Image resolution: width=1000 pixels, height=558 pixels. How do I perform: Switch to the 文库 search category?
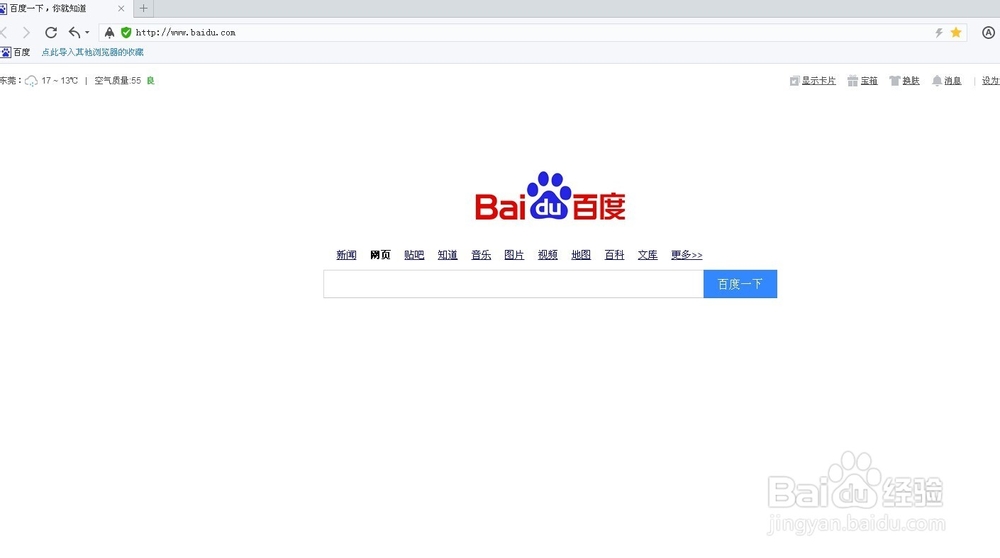click(x=648, y=255)
